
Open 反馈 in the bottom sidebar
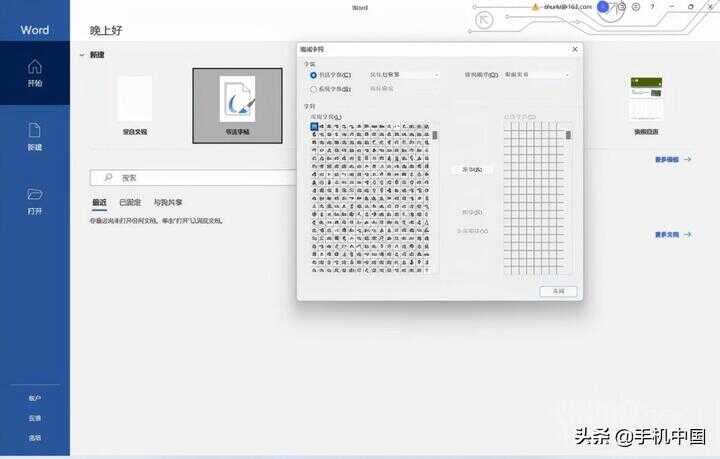pyautogui.click(x=35, y=418)
